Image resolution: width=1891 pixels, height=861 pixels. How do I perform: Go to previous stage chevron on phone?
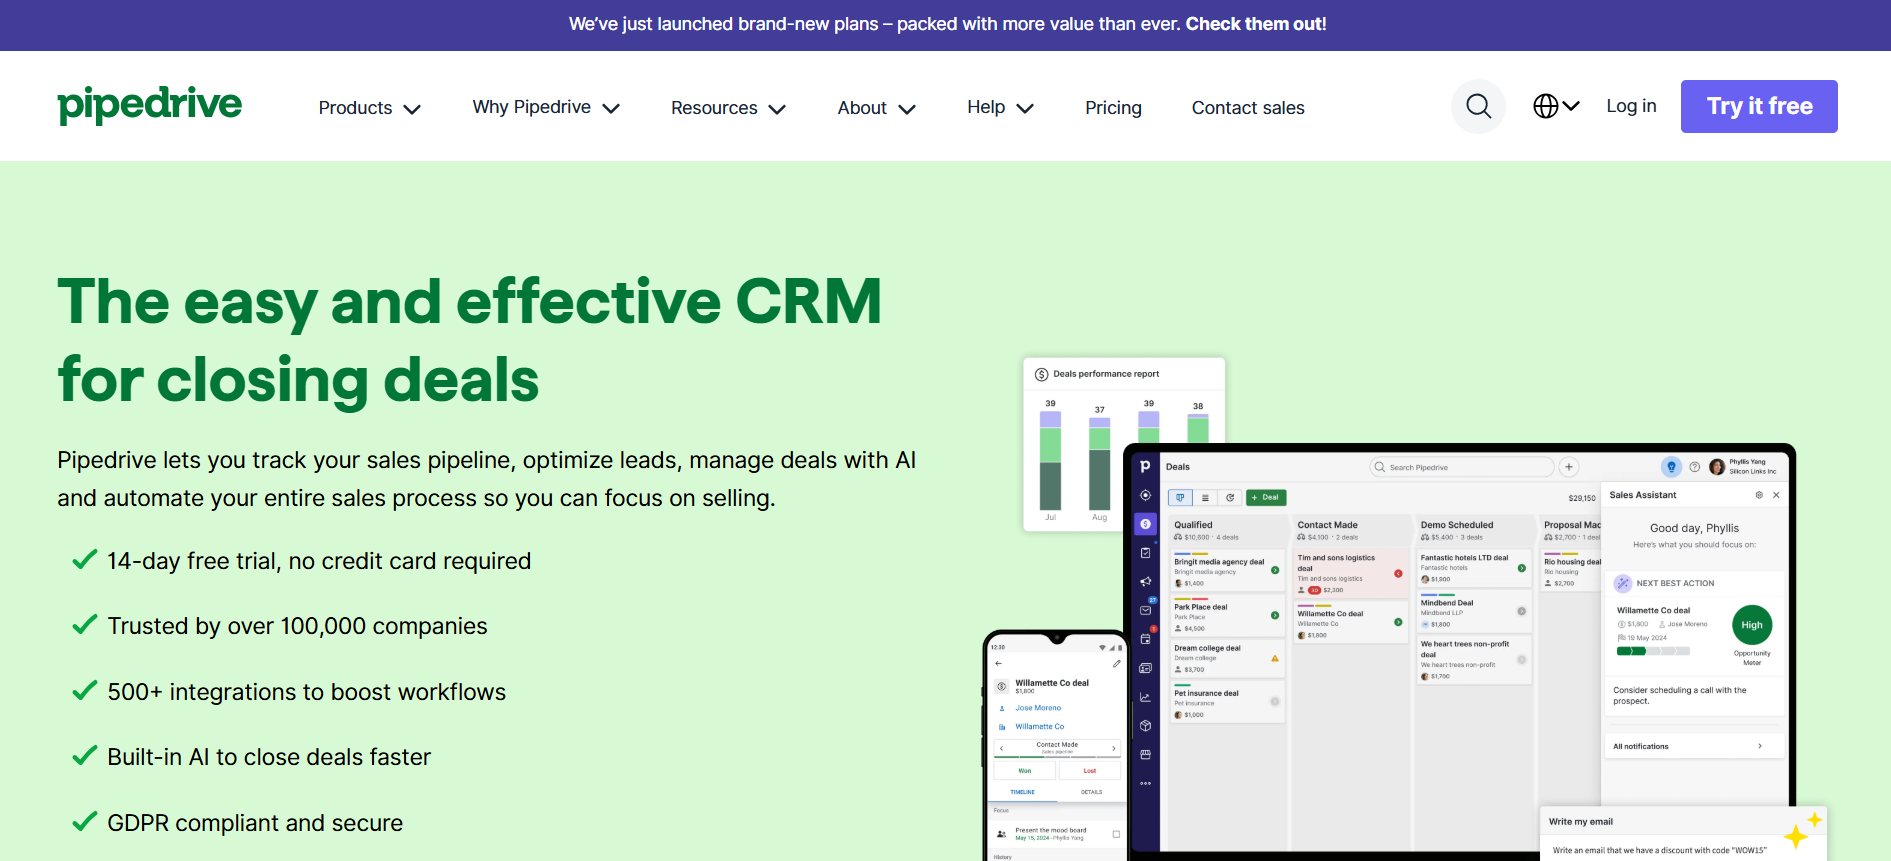click(1001, 748)
